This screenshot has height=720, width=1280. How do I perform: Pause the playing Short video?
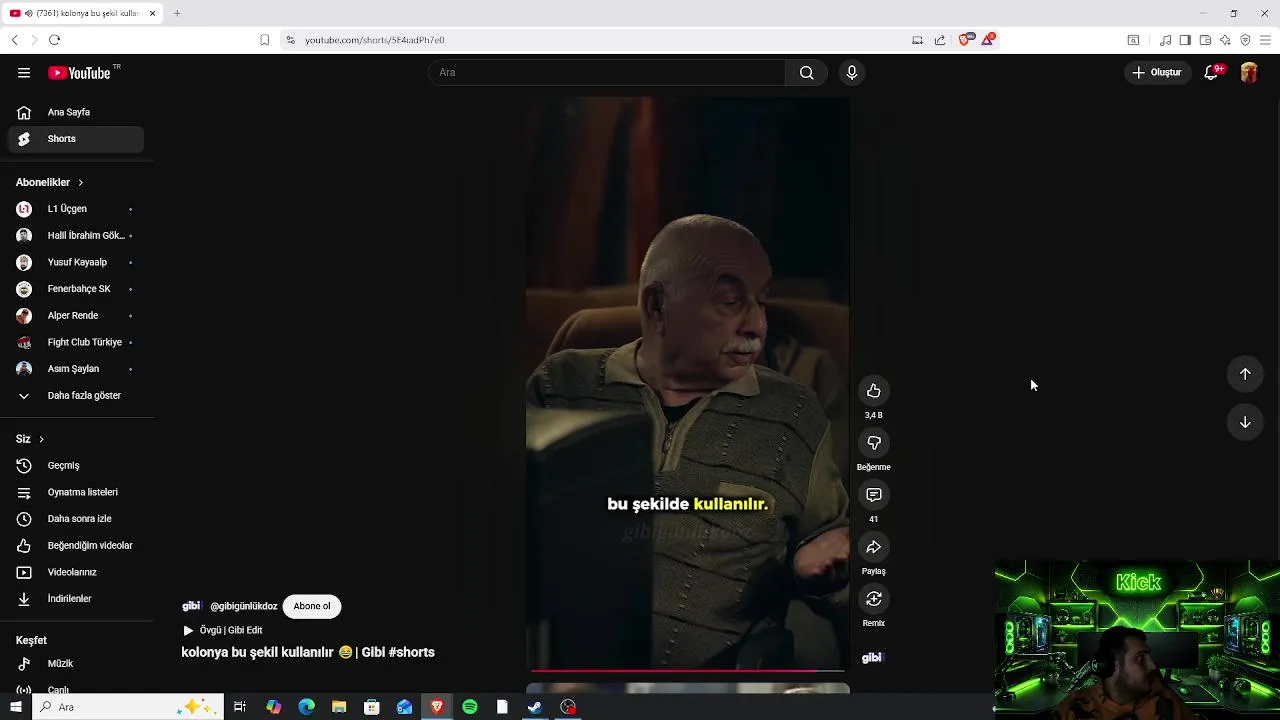click(688, 384)
